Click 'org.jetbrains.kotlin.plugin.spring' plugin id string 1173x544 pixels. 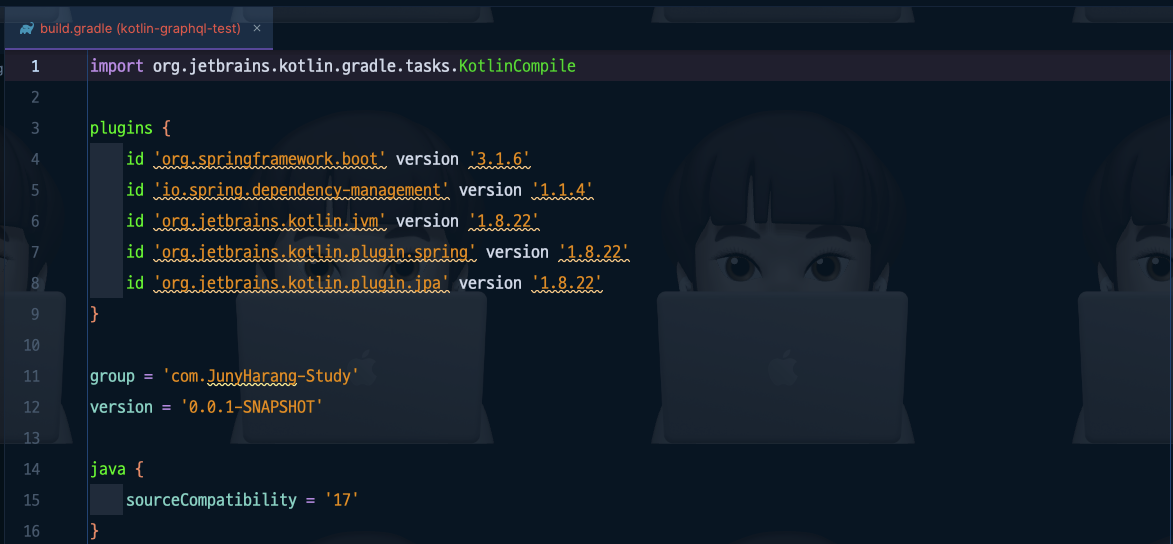tap(315, 252)
